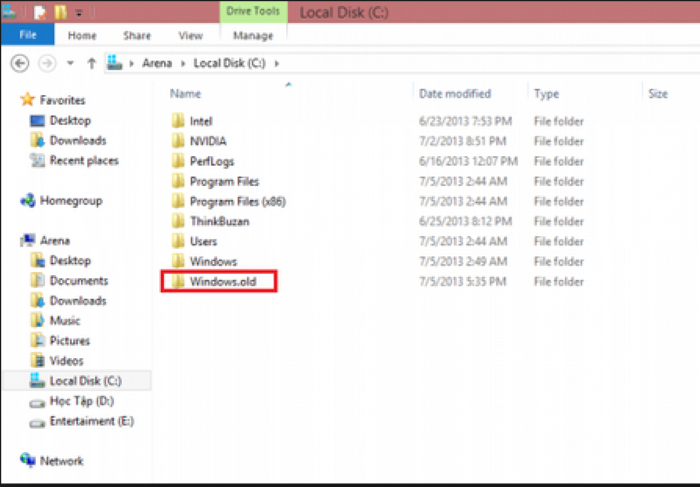Open Downloads under Favorites

point(78,141)
